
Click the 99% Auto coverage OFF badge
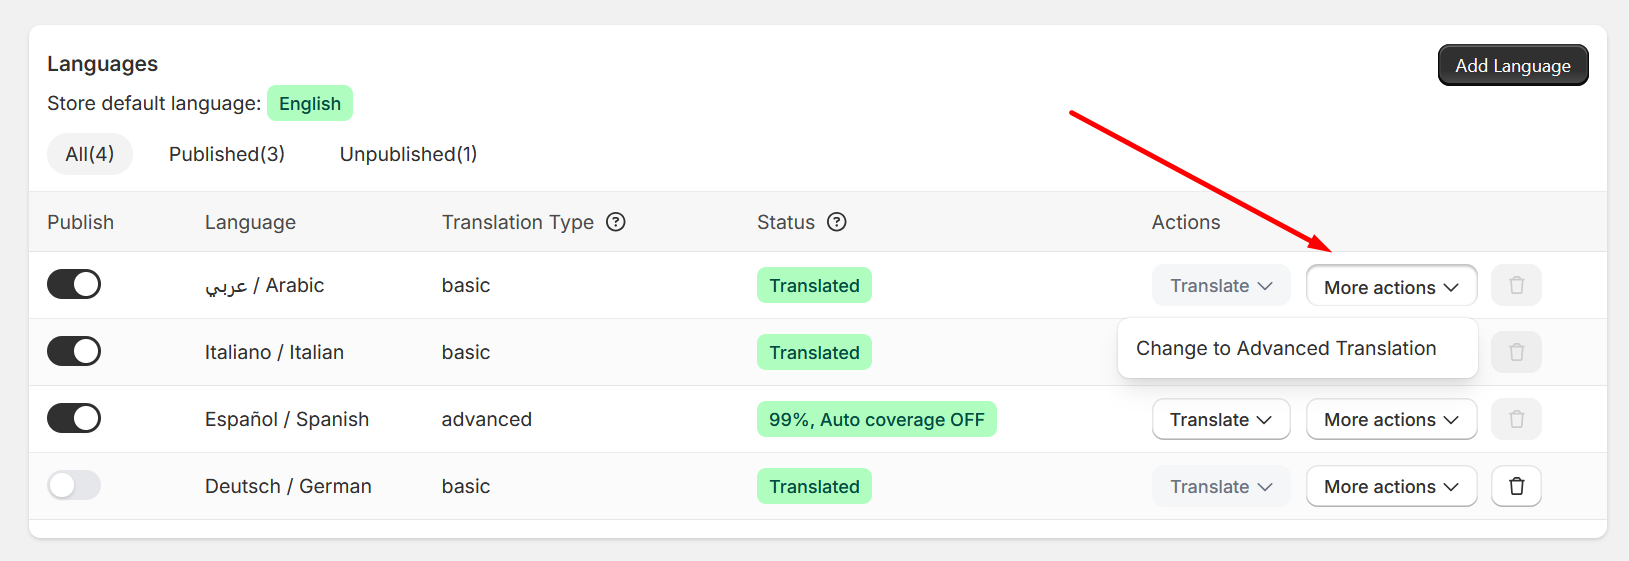point(877,419)
